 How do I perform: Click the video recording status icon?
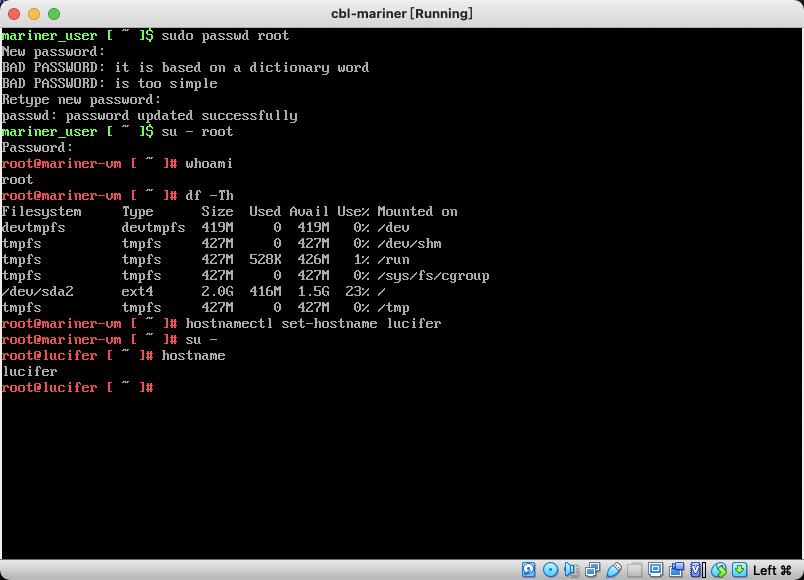coord(677,570)
